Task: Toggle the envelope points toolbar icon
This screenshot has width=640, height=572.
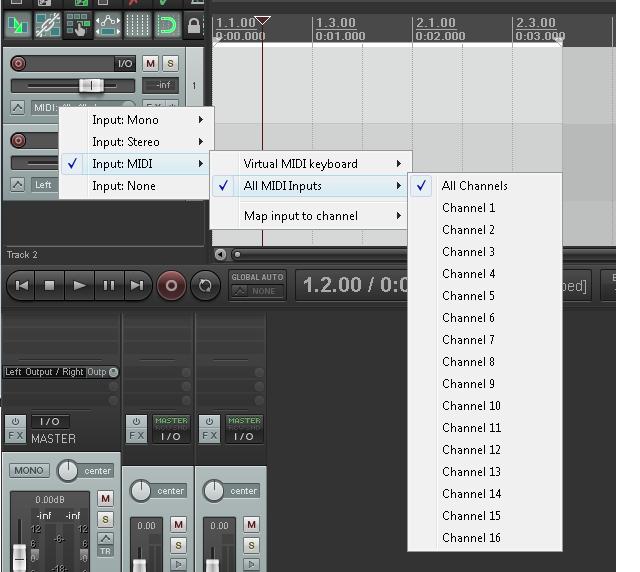Action: (108, 26)
